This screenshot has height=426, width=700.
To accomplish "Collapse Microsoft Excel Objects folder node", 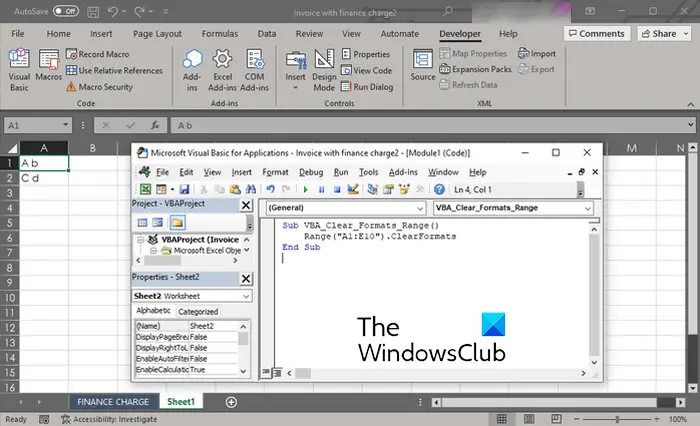I will [153, 251].
